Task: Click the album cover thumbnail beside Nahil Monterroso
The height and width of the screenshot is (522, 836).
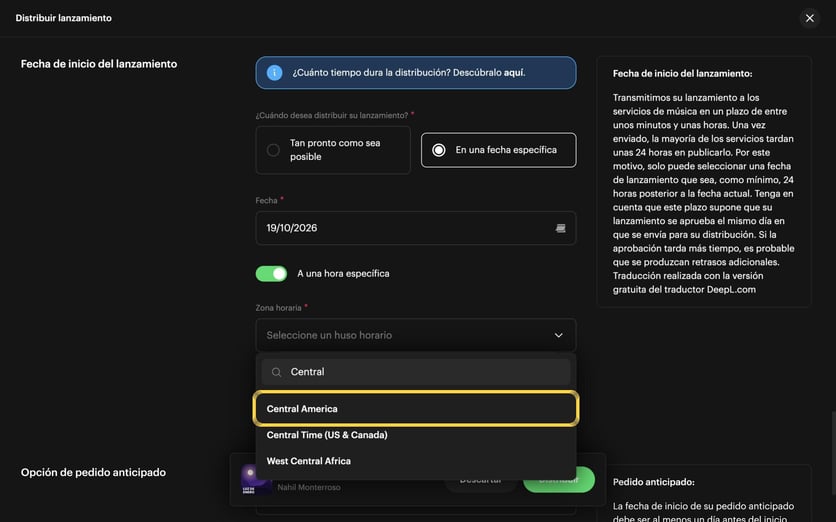Action: 256,479
